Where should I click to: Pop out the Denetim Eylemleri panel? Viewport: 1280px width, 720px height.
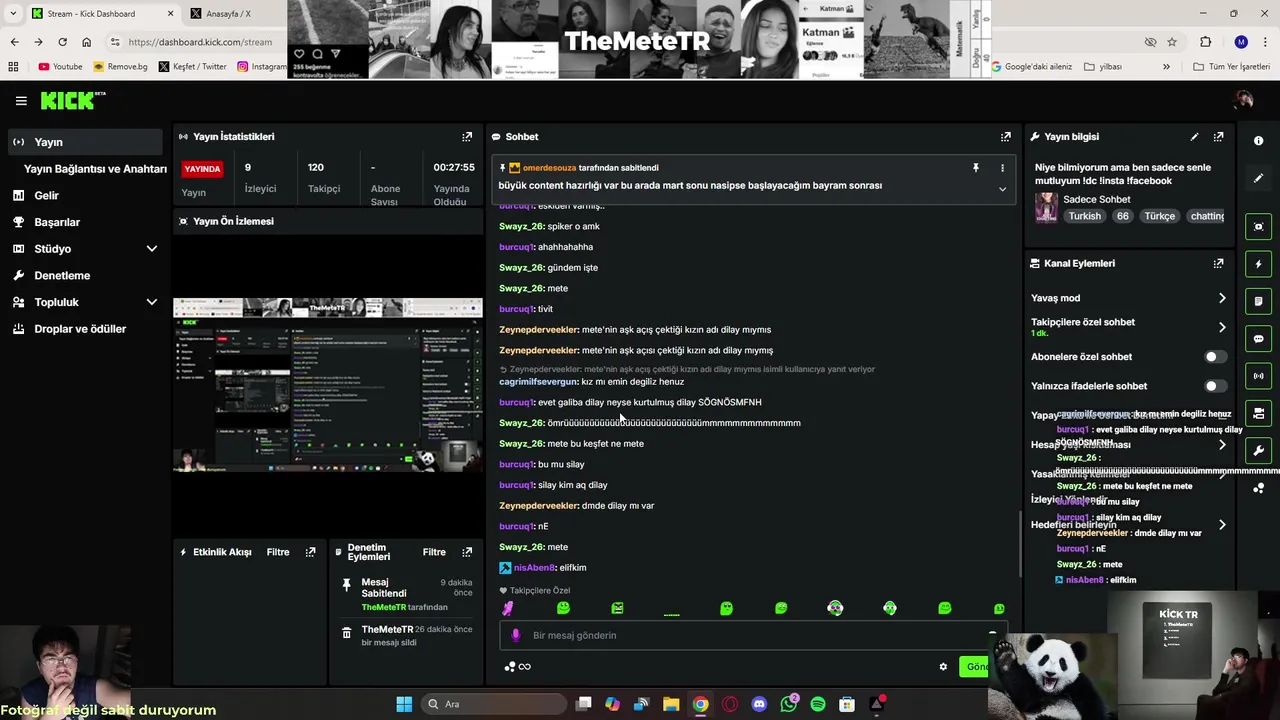[467, 552]
